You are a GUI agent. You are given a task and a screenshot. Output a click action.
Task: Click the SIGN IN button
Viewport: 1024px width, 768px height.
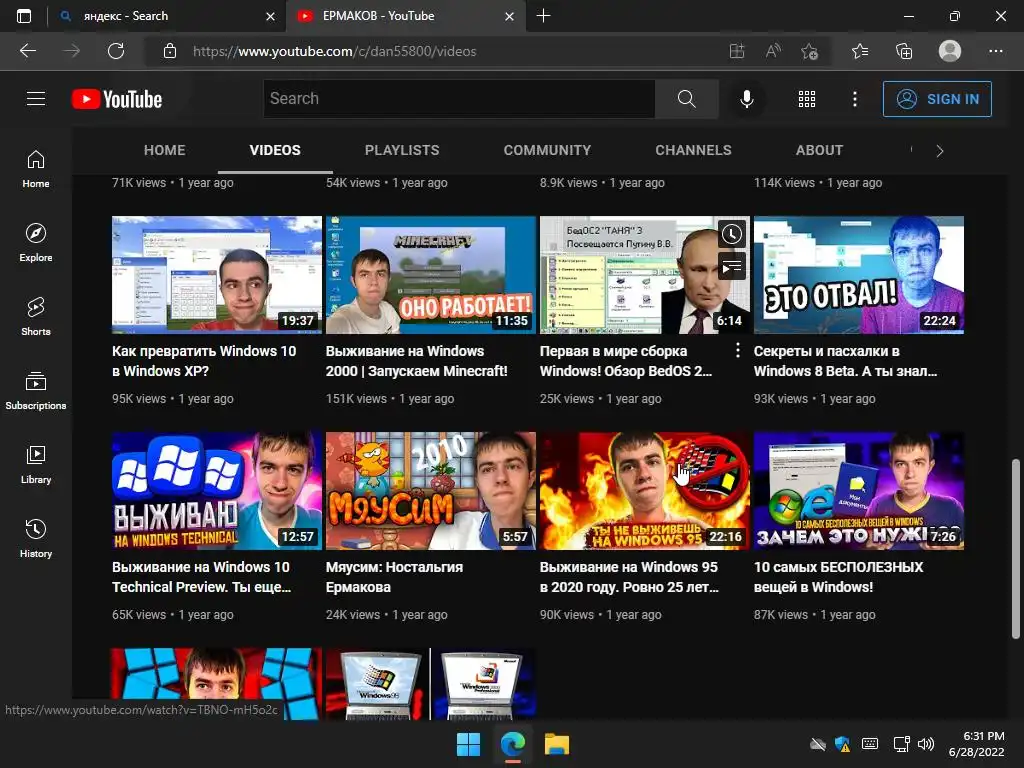[937, 99]
